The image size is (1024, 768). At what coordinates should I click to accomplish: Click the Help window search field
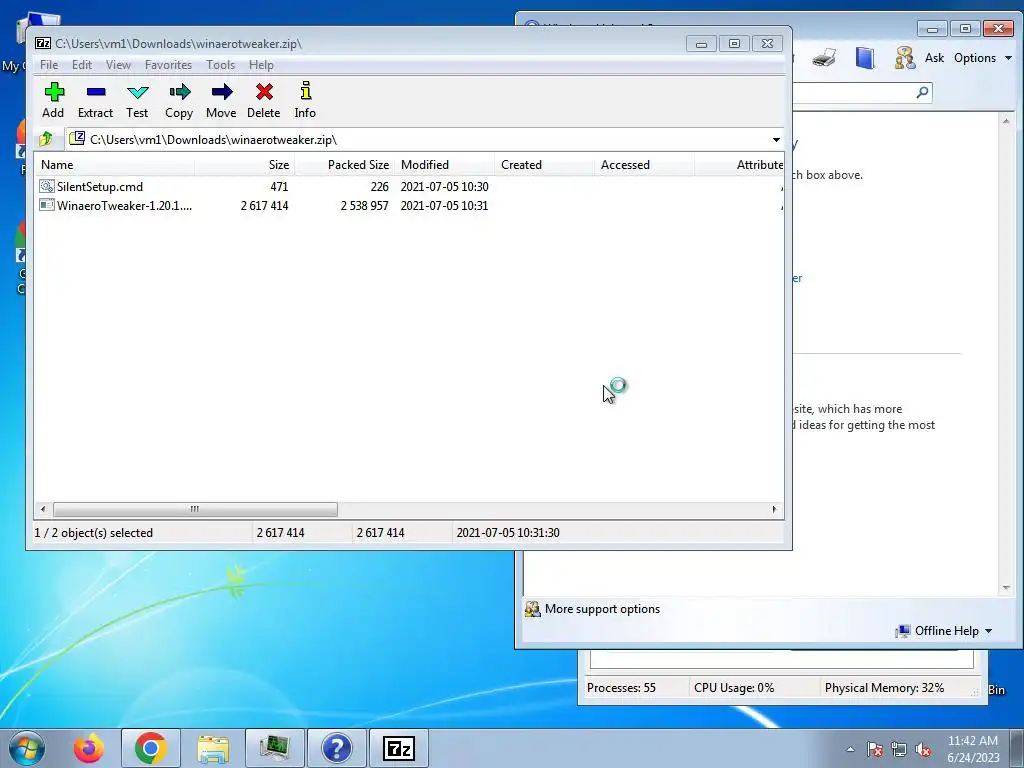852,92
